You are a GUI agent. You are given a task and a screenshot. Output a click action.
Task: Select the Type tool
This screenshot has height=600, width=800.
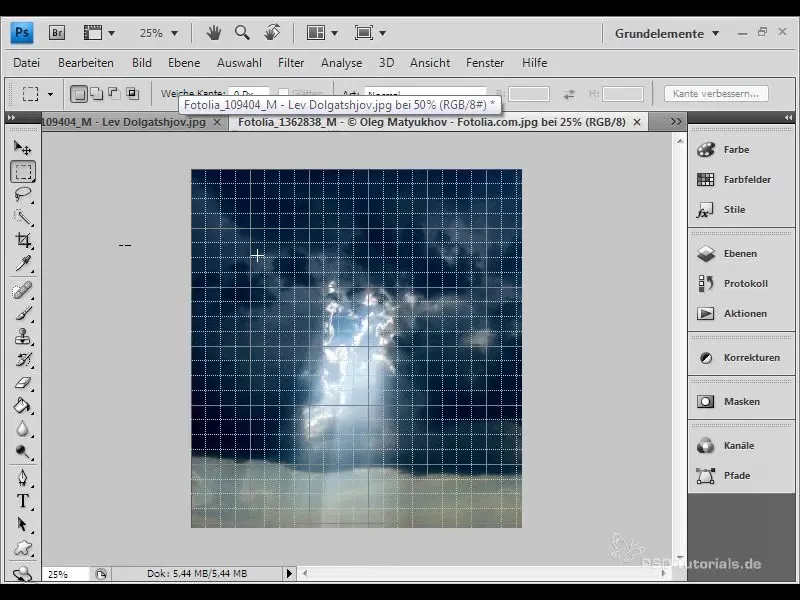point(22,501)
